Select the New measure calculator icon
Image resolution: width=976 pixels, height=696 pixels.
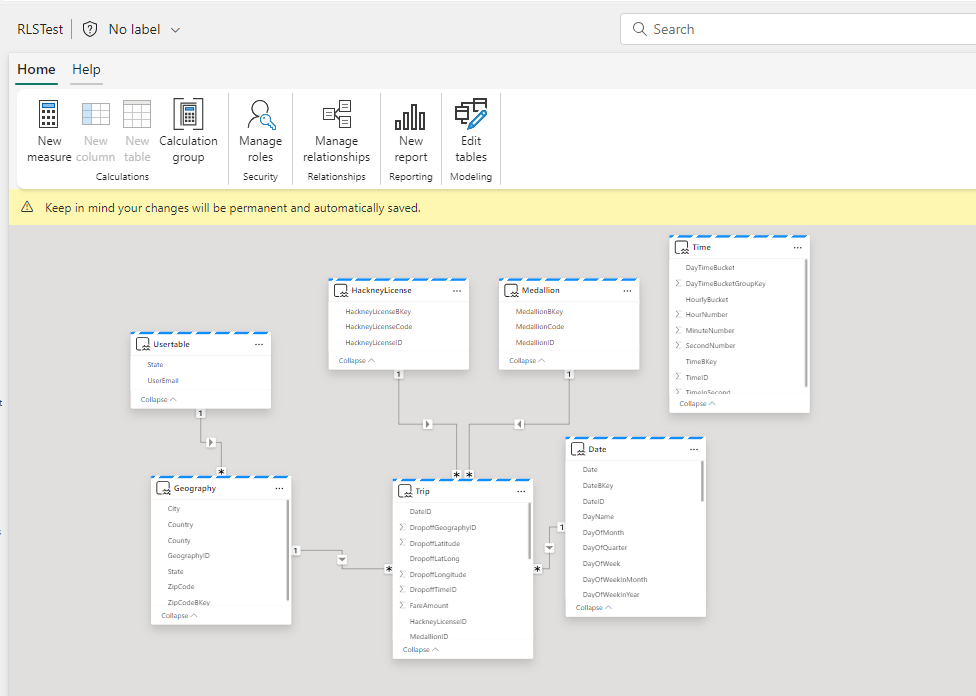coord(49,113)
